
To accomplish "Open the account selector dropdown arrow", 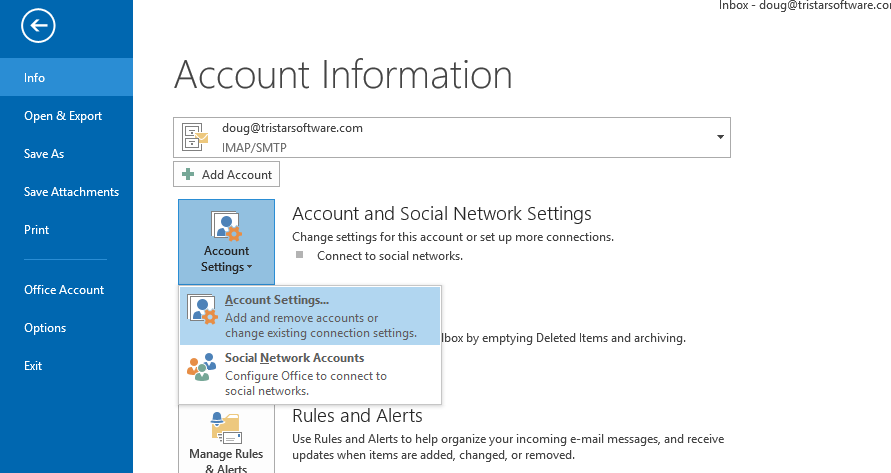I will tap(720, 137).
